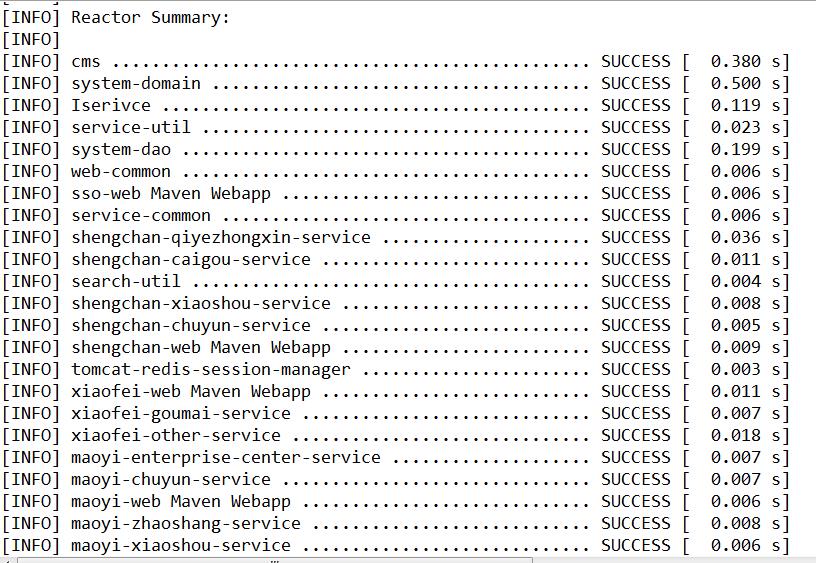Click the scrollbar left arrow at bottom
Screen dimensions: 816x563
pyautogui.click(x=5, y=560)
